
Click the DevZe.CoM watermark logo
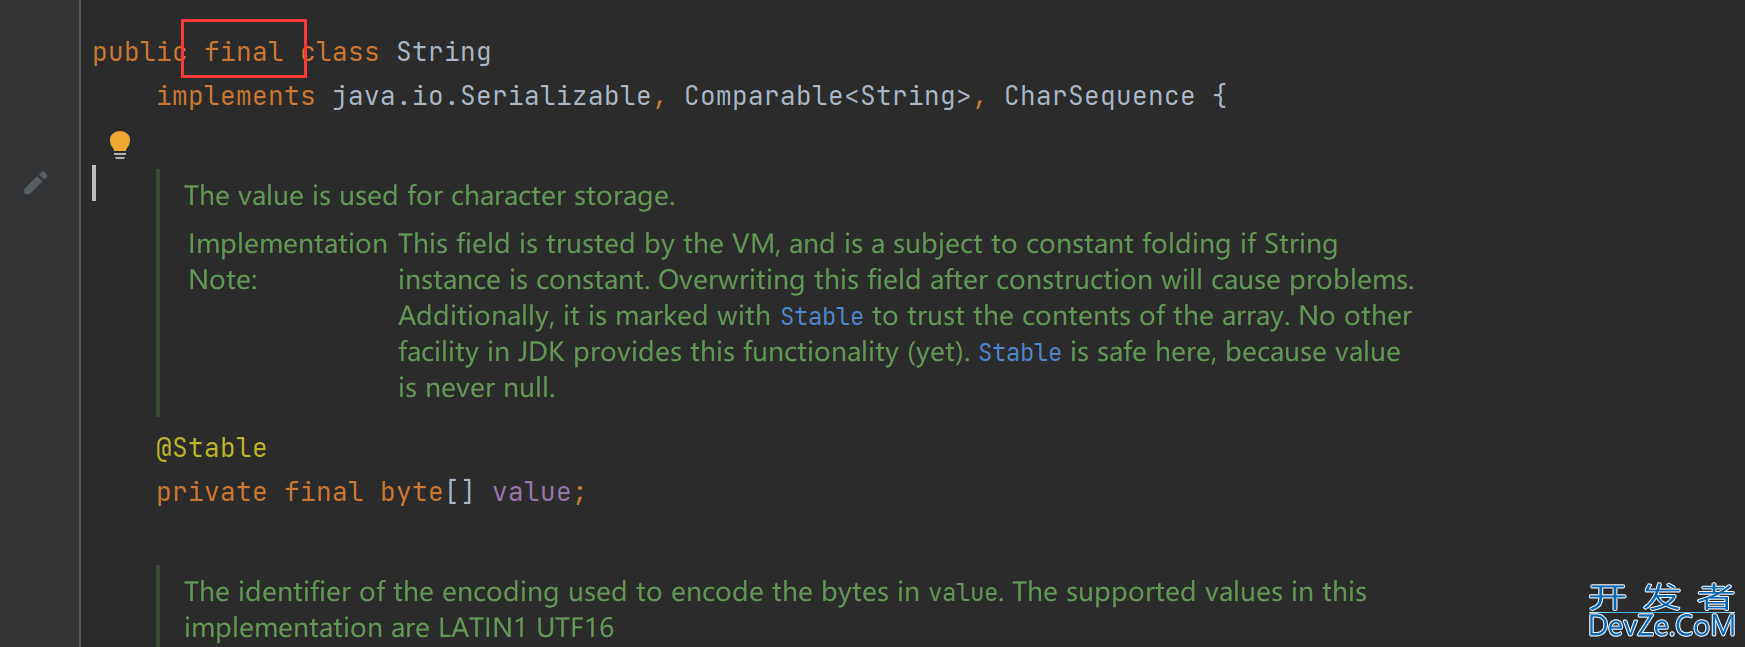(x=1662, y=611)
